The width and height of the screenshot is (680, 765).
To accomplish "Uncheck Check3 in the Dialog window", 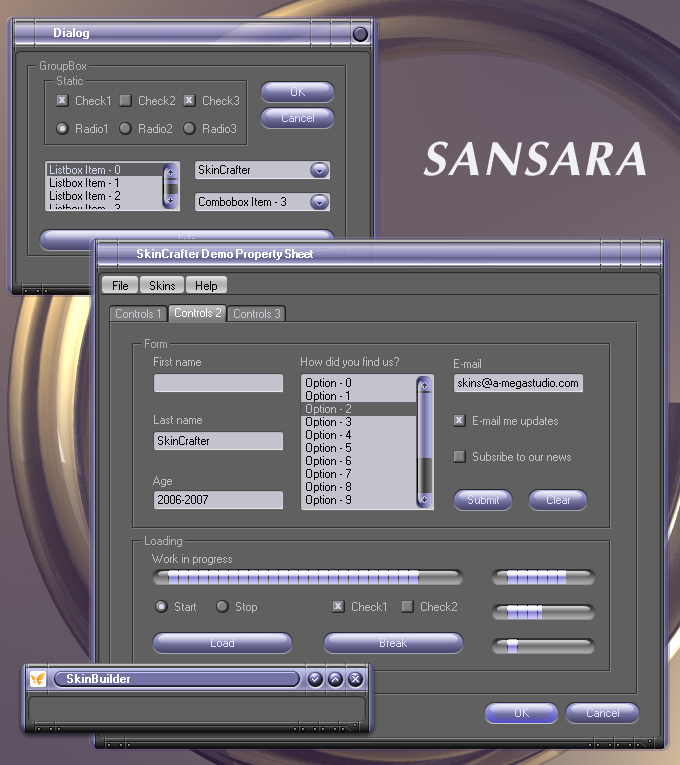I will (x=189, y=101).
